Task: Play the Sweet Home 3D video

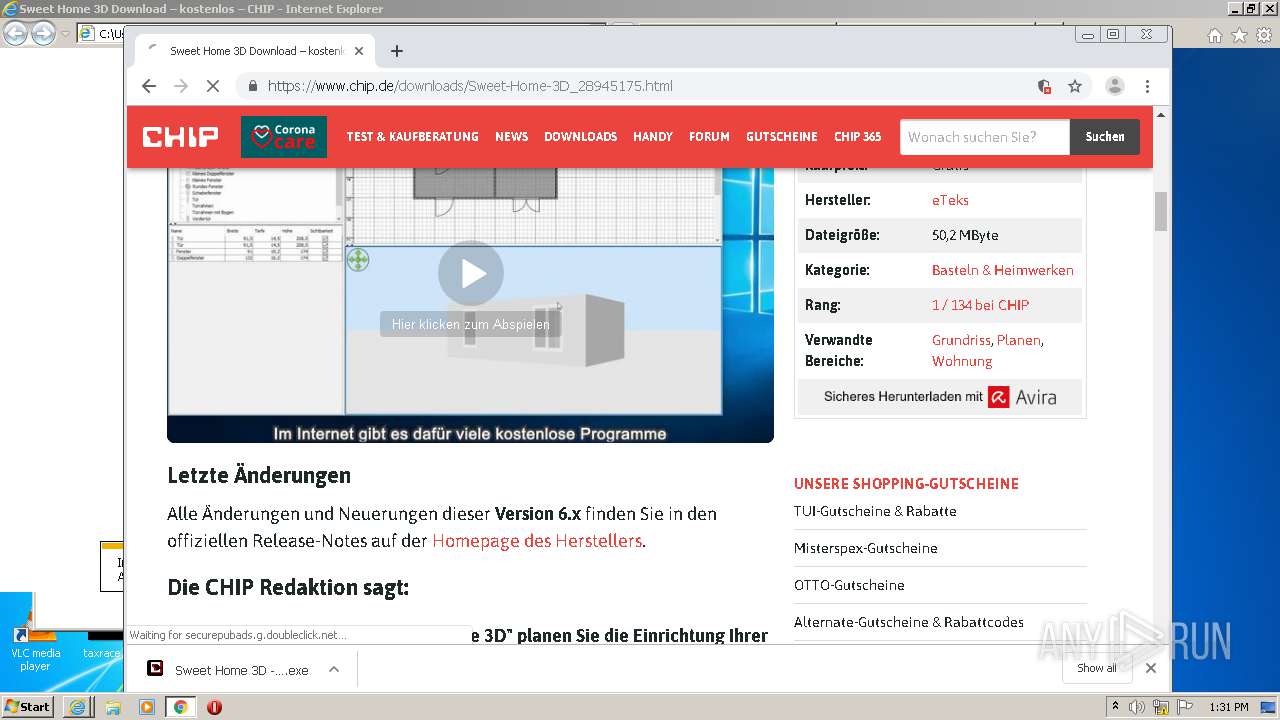Action: (471, 273)
